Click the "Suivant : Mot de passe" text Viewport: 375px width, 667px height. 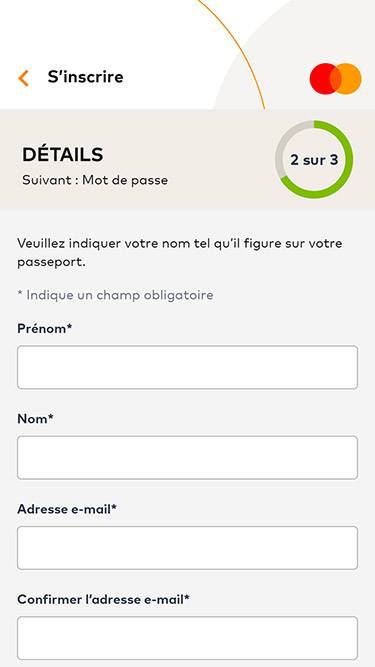[95, 180]
